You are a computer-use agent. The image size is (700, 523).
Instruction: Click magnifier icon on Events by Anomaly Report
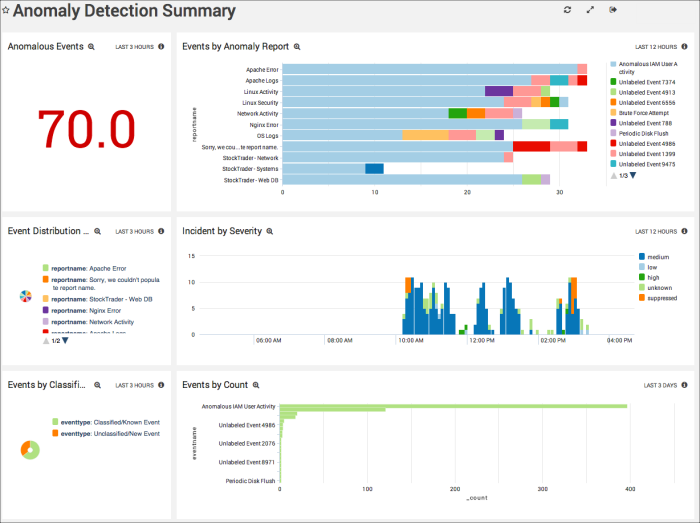click(297, 46)
